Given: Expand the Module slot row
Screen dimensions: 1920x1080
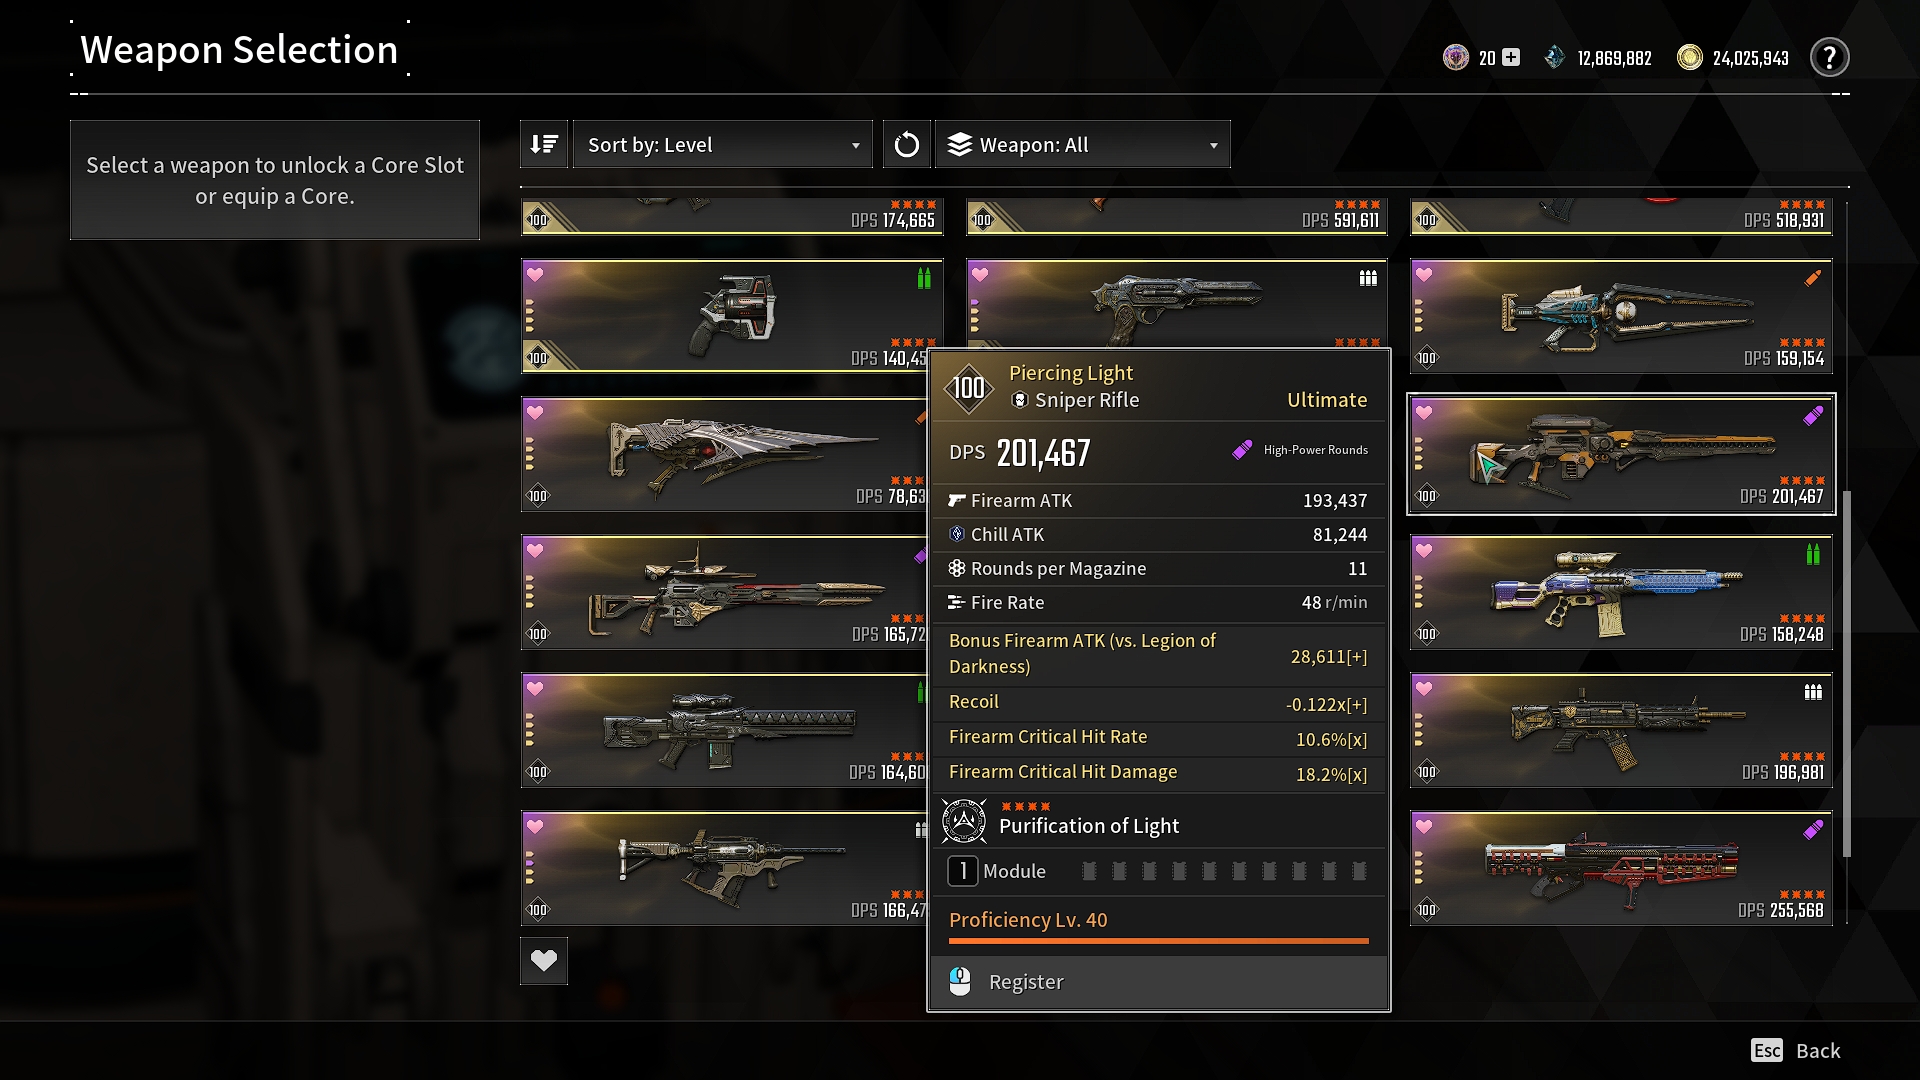Looking at the screenshot, I should coord(1158,871).
